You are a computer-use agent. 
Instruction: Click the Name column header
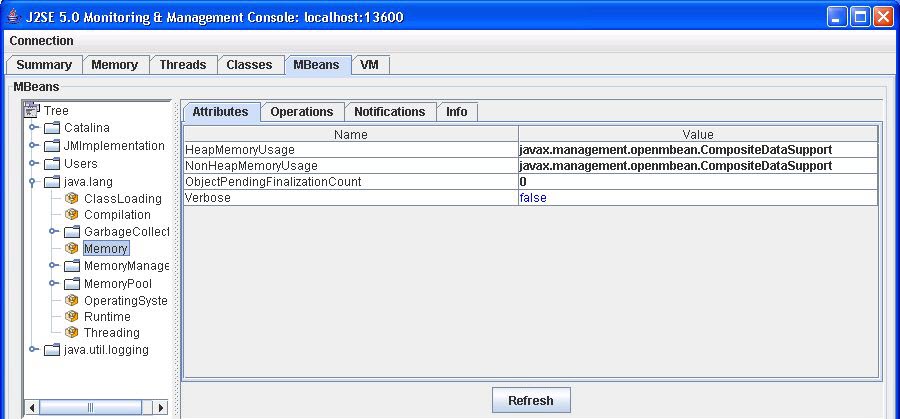351,134
